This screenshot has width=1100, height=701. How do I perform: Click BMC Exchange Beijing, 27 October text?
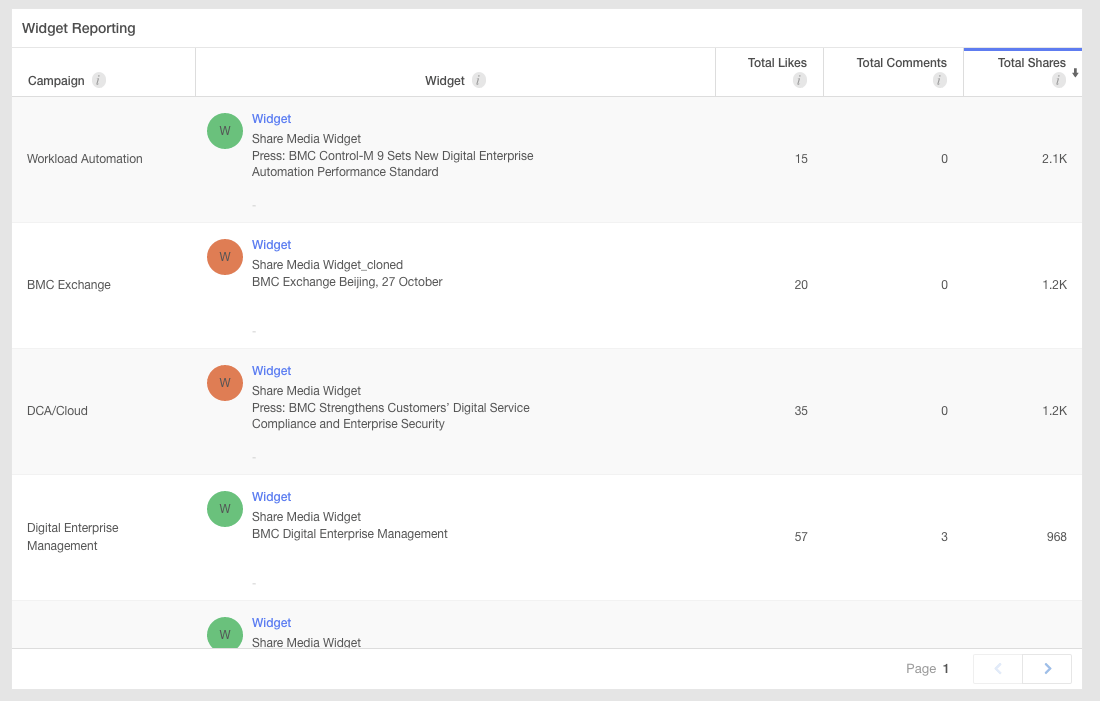click(347, 281)
